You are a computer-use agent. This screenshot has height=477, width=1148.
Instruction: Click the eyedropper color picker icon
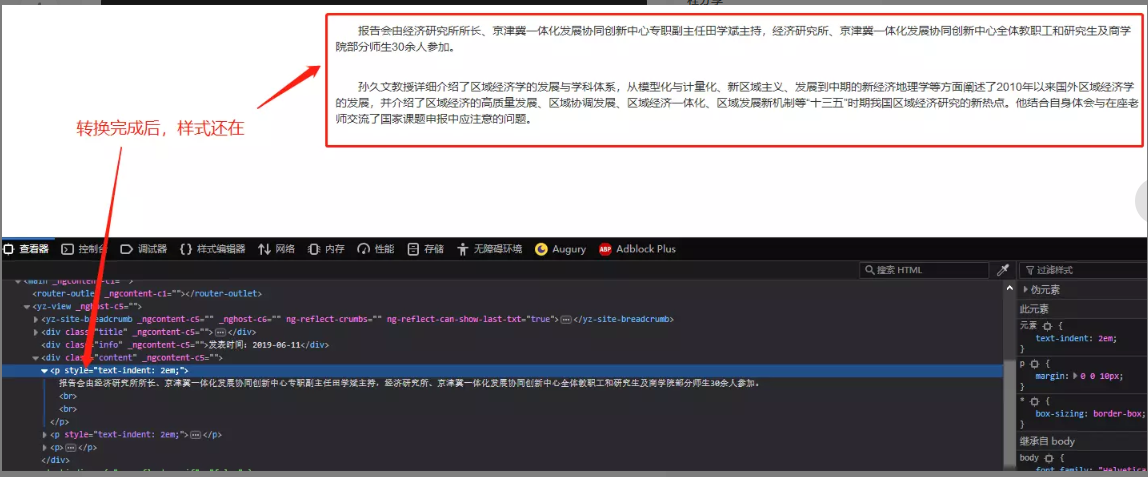(1003, 270)
